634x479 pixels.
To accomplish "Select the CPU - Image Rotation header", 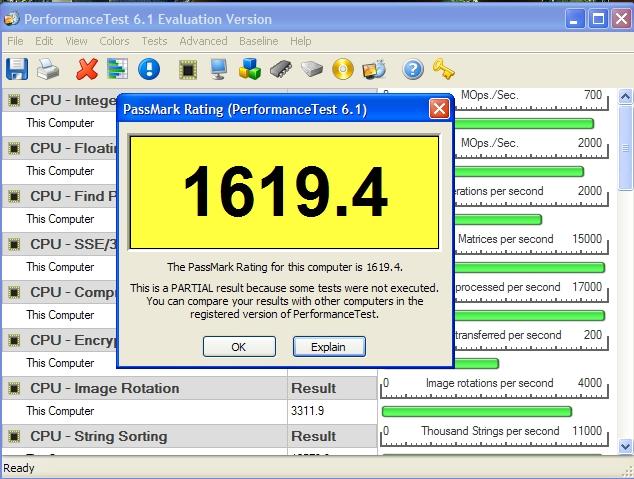I will pos(105,388).
